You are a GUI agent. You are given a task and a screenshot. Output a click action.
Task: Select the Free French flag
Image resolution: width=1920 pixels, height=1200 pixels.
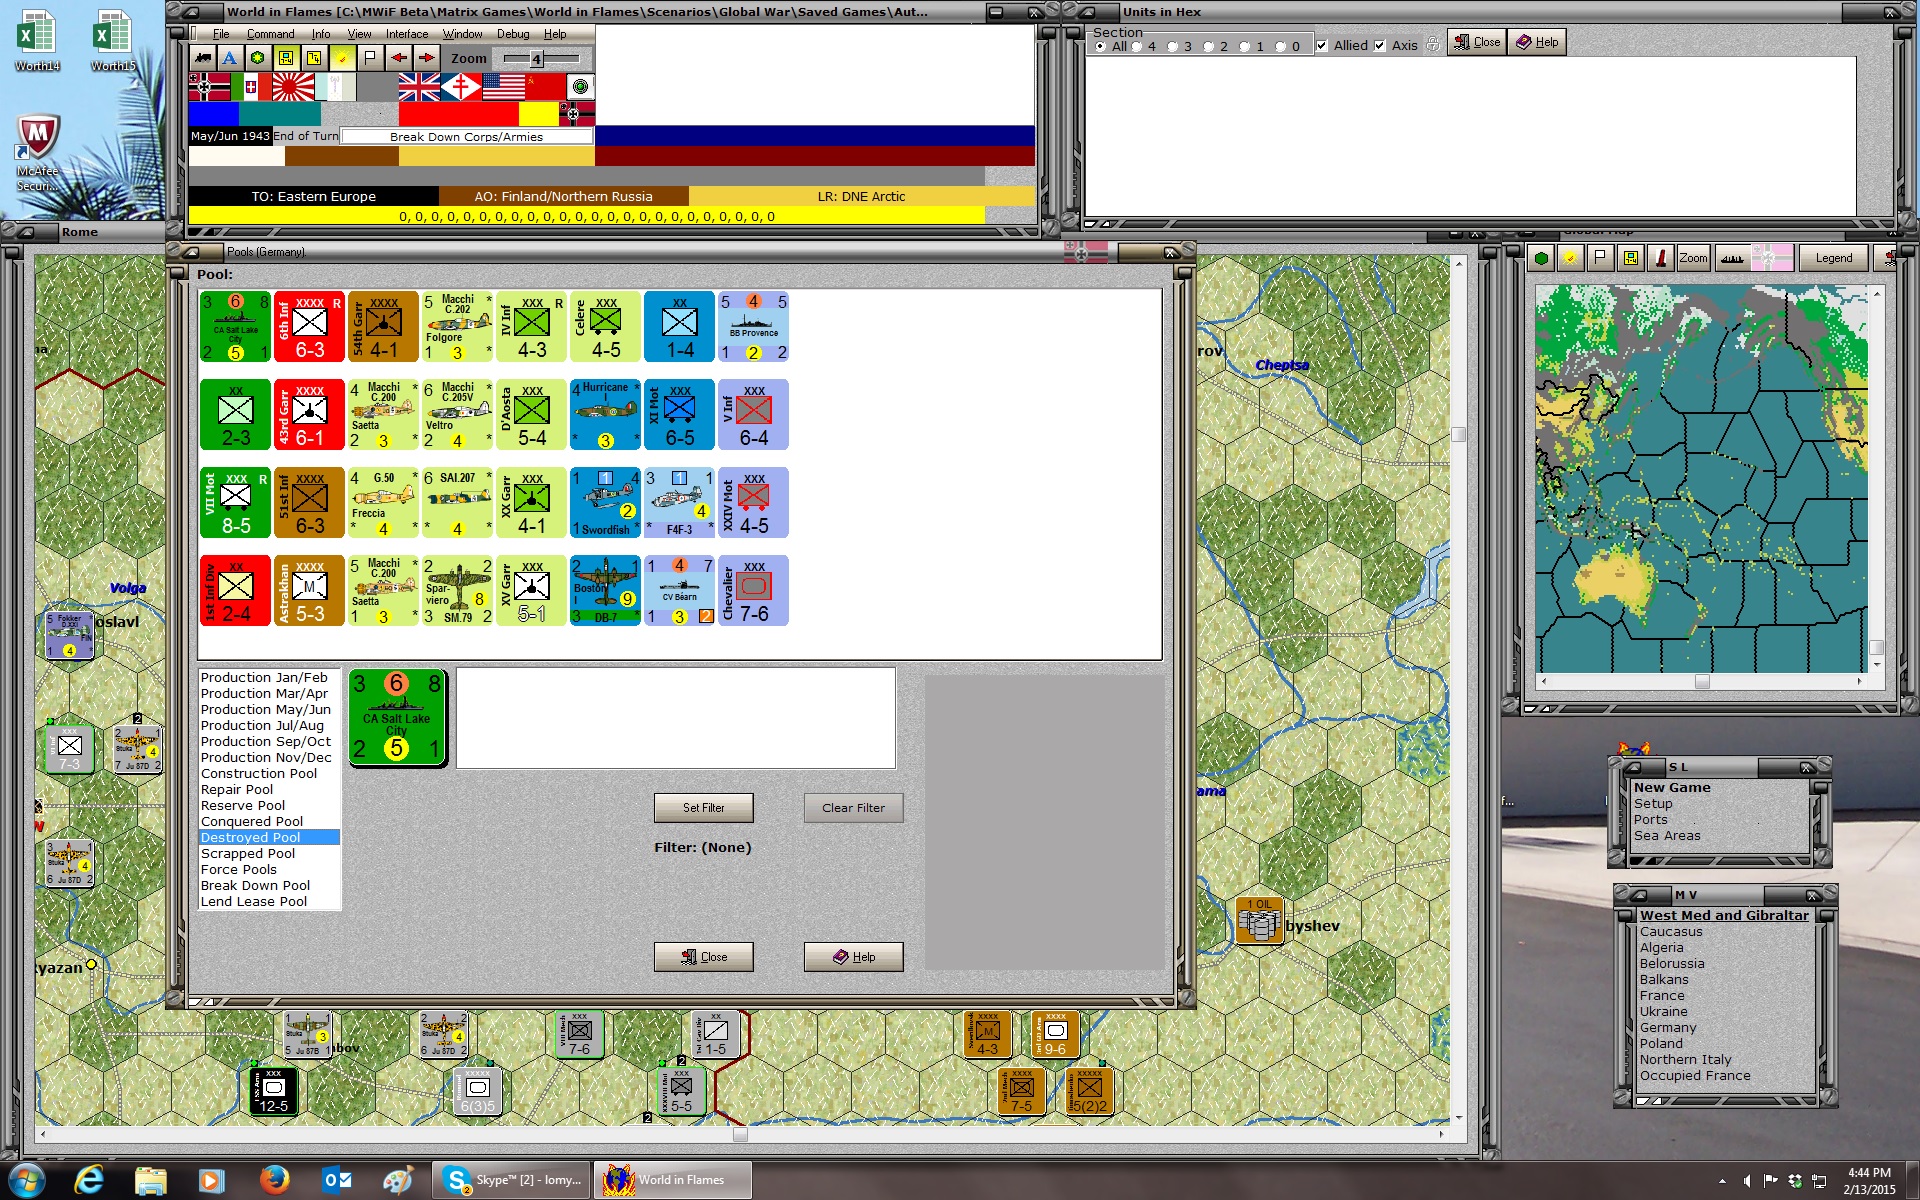[x=461, y=87]
